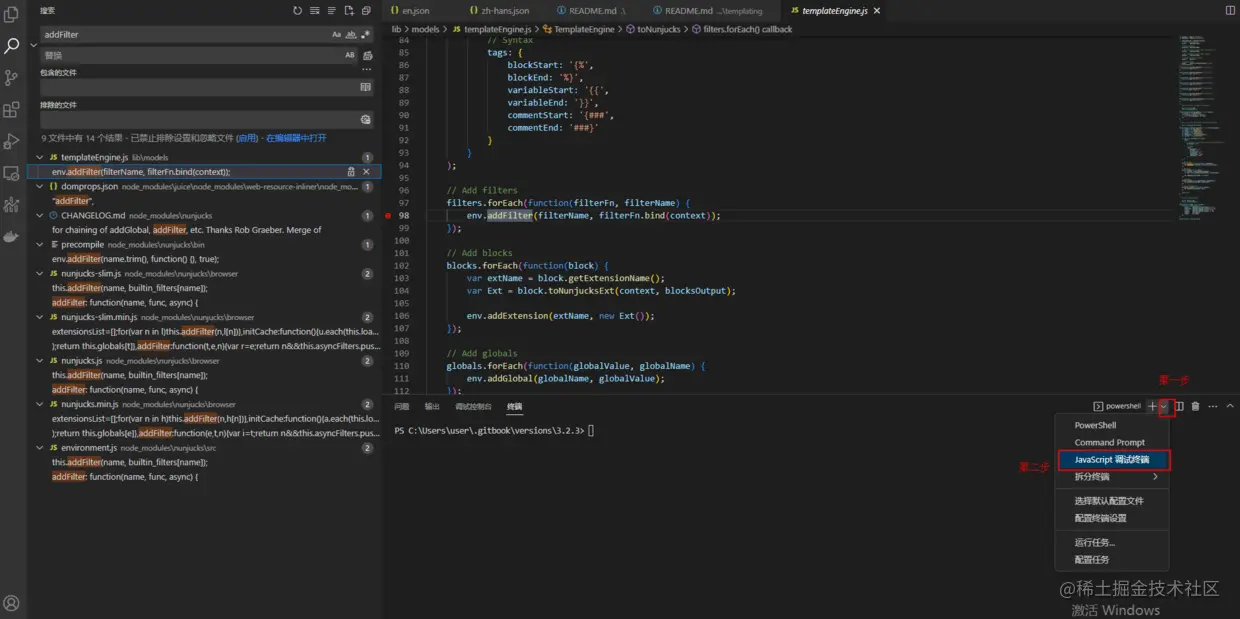Refresh the search results

297,11
